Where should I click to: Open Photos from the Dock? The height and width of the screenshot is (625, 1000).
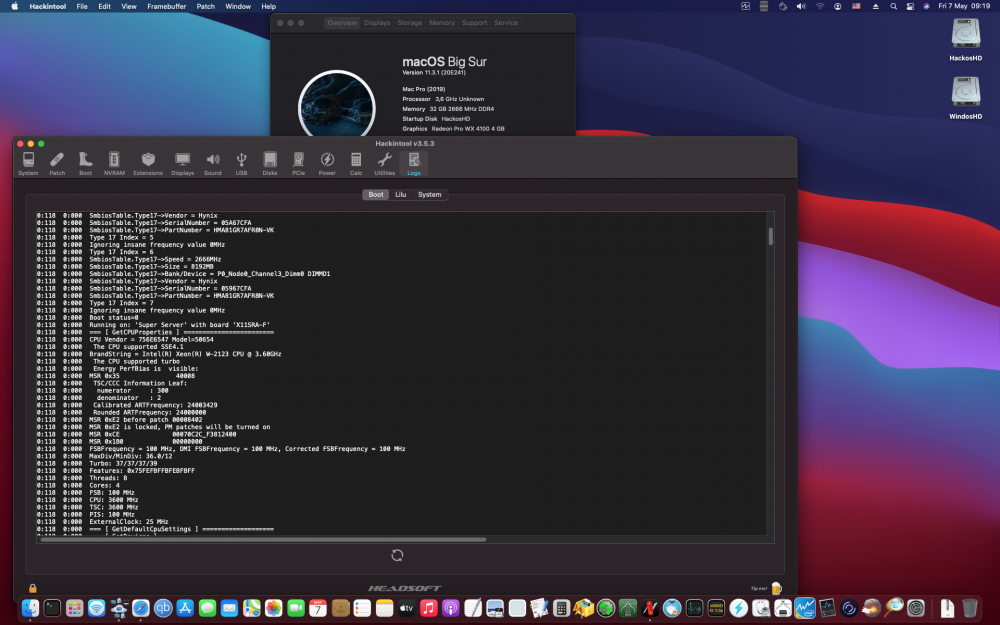coord(274,608)
